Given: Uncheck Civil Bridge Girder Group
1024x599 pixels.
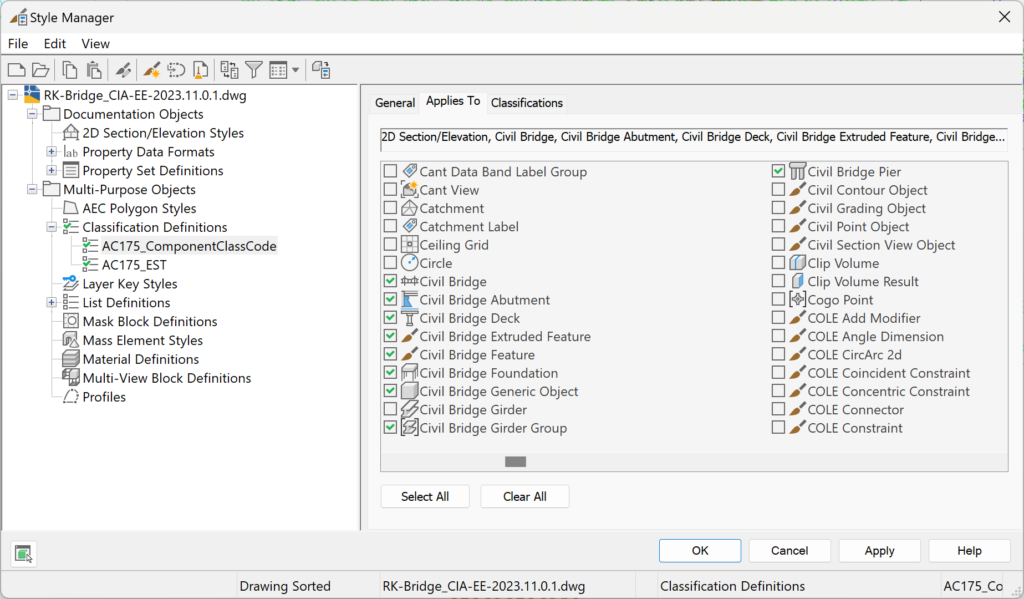Looking at the screenshot, I should tap(391, 428).
